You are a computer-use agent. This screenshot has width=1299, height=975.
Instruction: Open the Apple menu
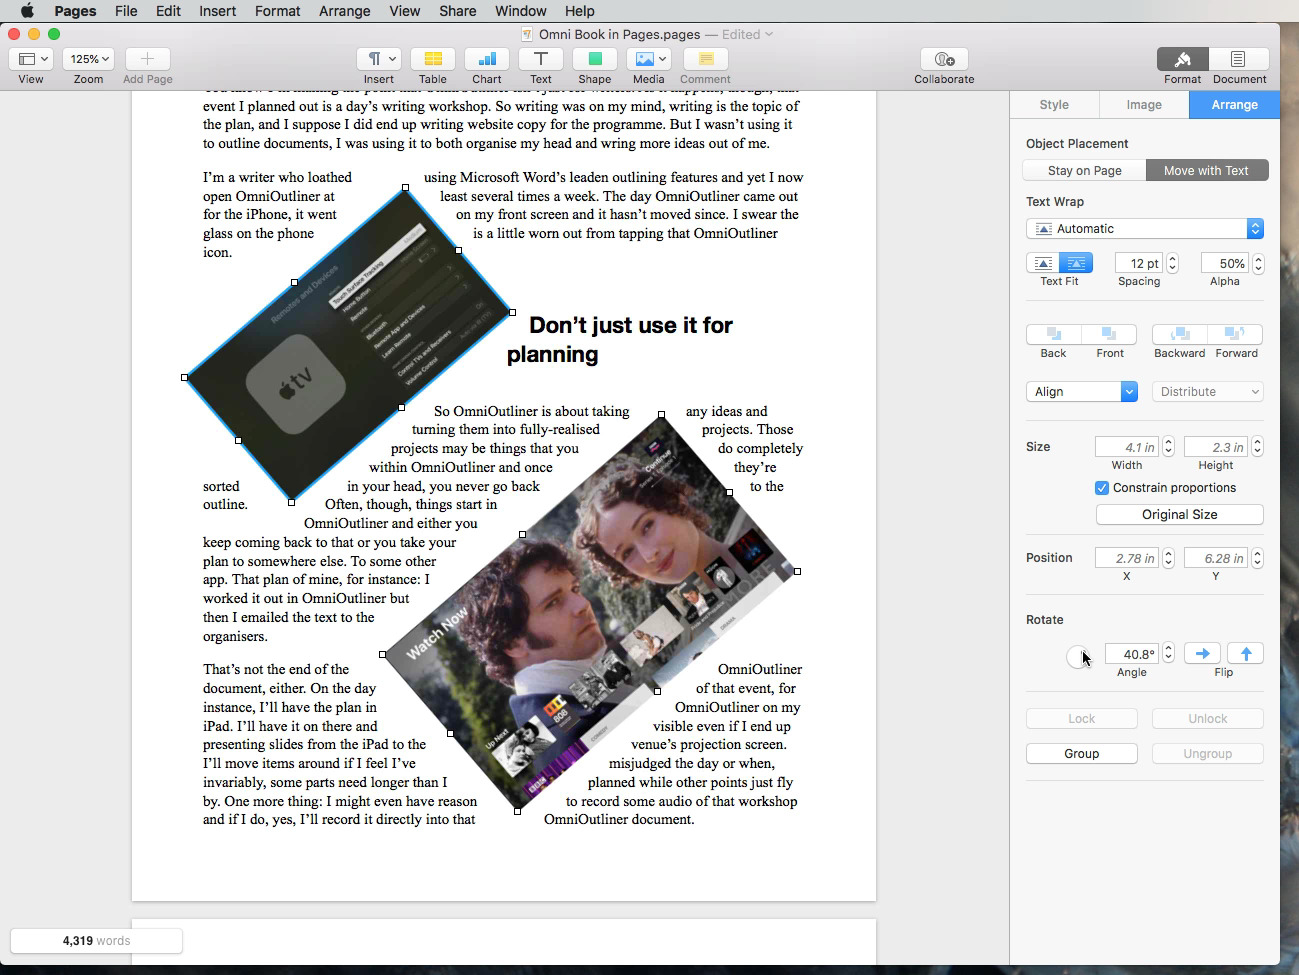pos(27,11)
